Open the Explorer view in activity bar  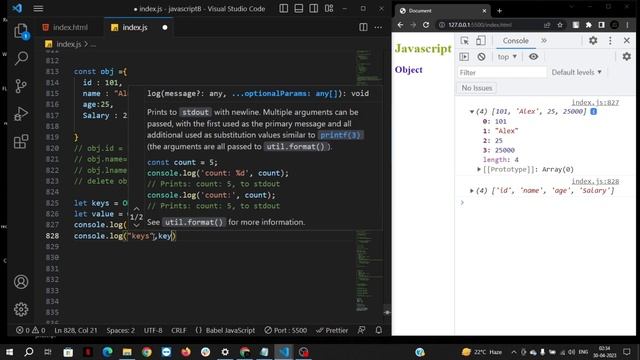point(21,31)
